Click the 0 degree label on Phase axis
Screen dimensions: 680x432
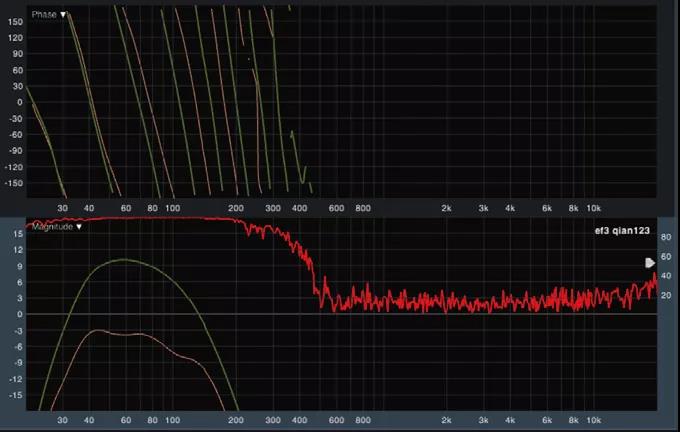point(18,101)
